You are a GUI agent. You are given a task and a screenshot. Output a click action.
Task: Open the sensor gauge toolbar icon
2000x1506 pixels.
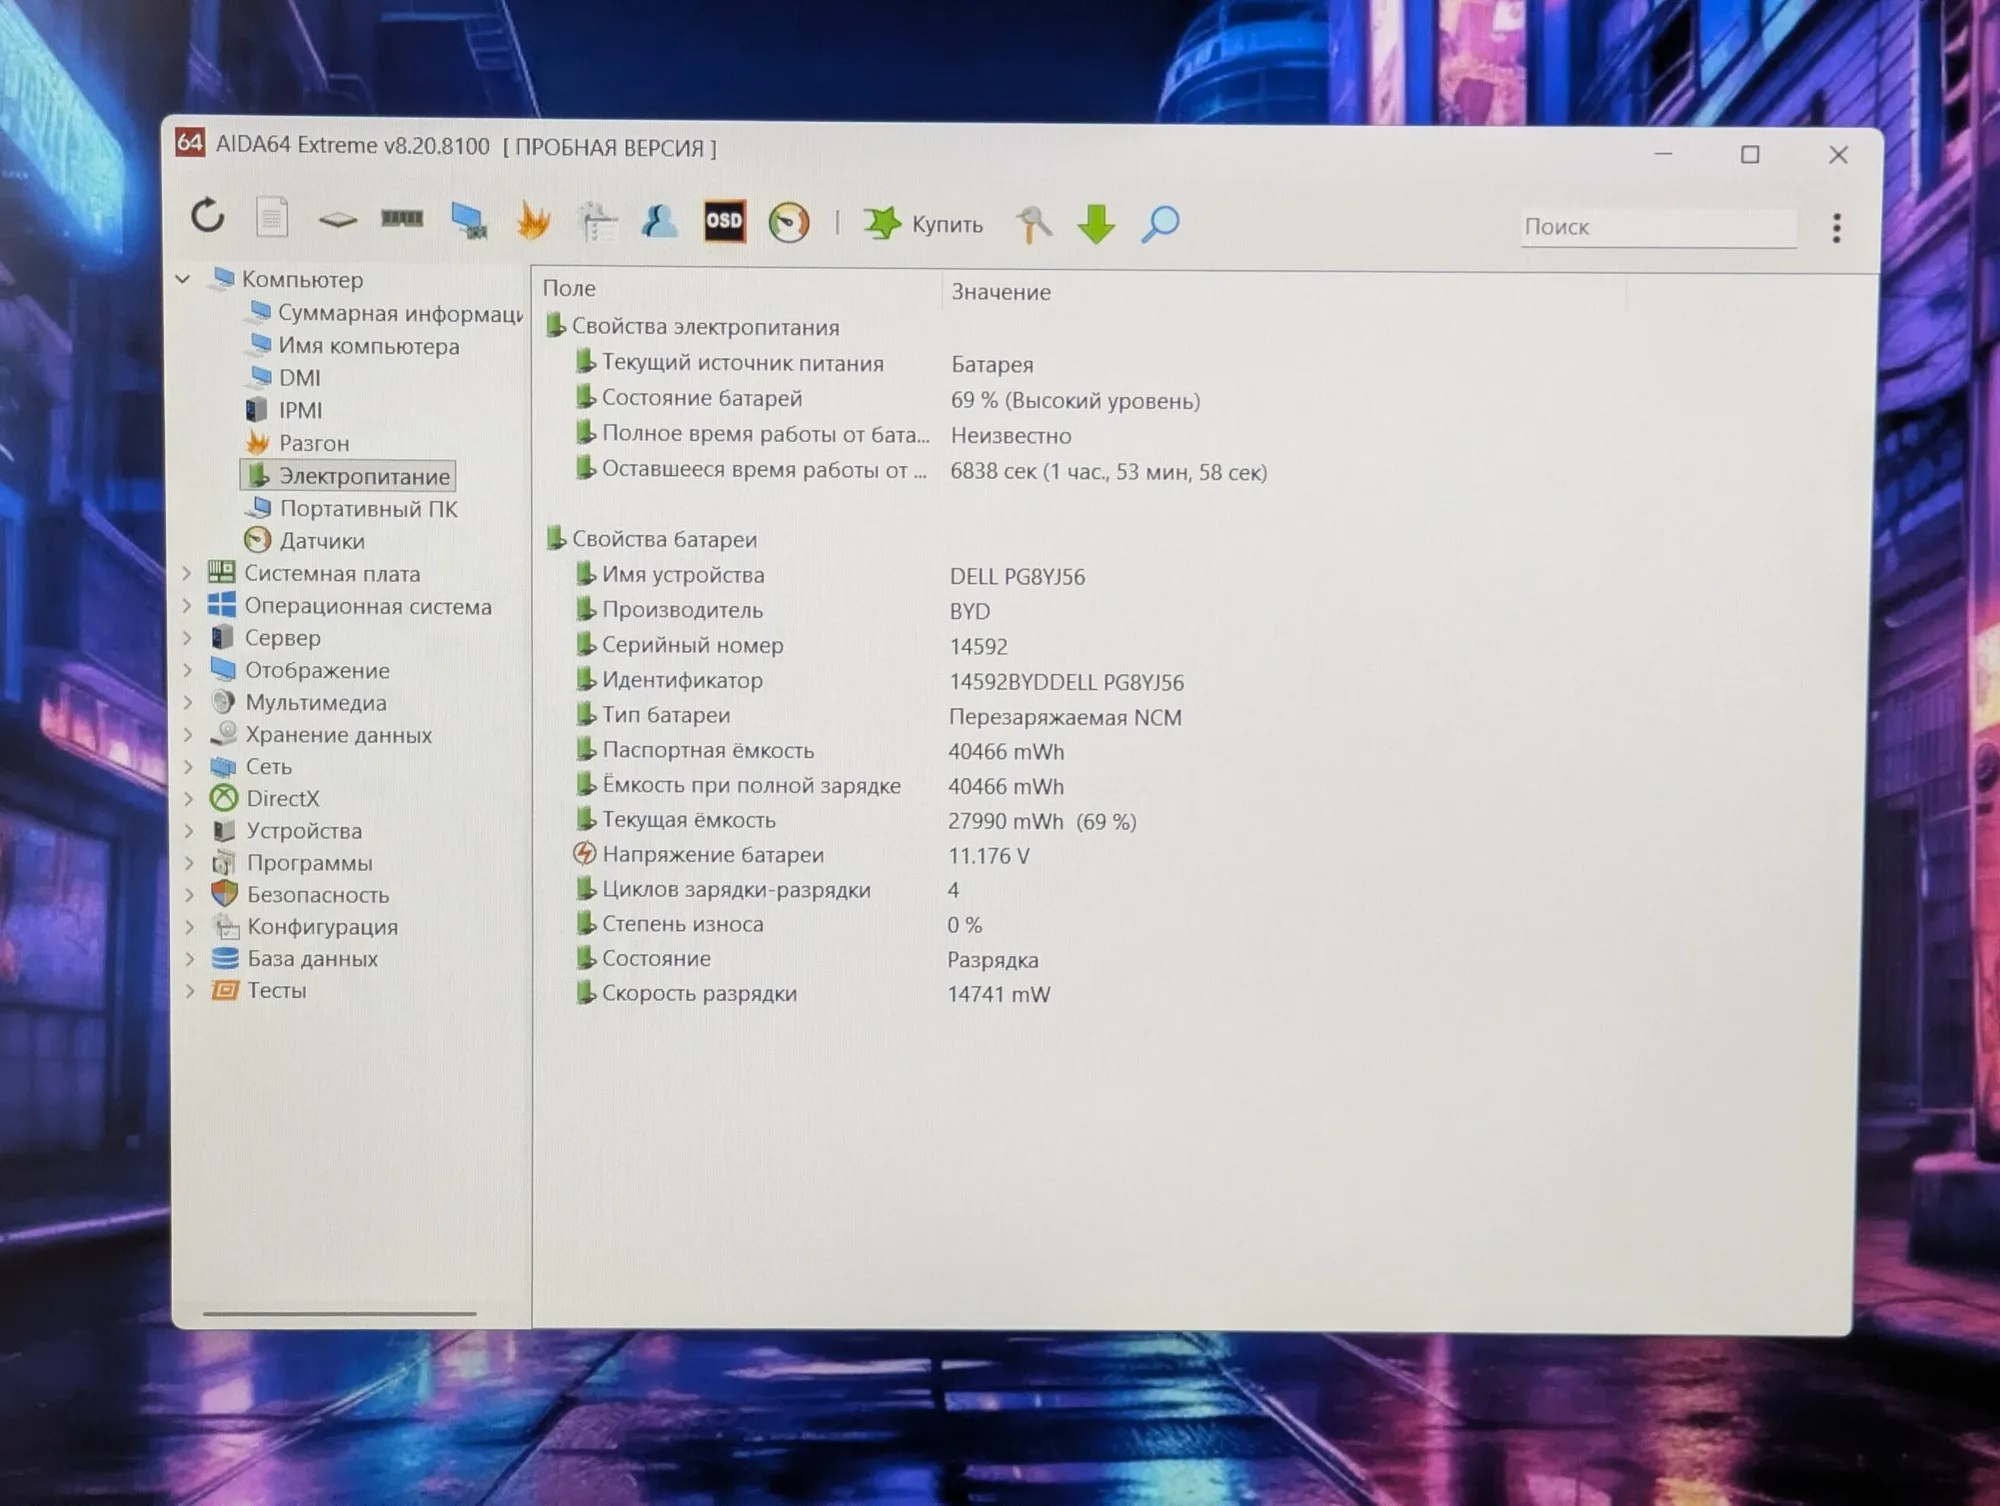789,222
